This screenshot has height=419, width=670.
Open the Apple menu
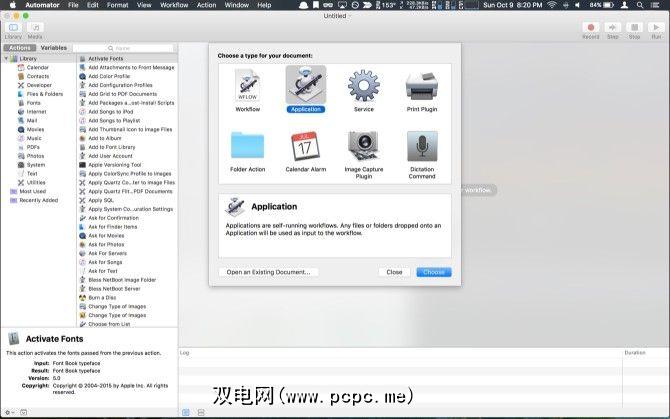point(12,5)
